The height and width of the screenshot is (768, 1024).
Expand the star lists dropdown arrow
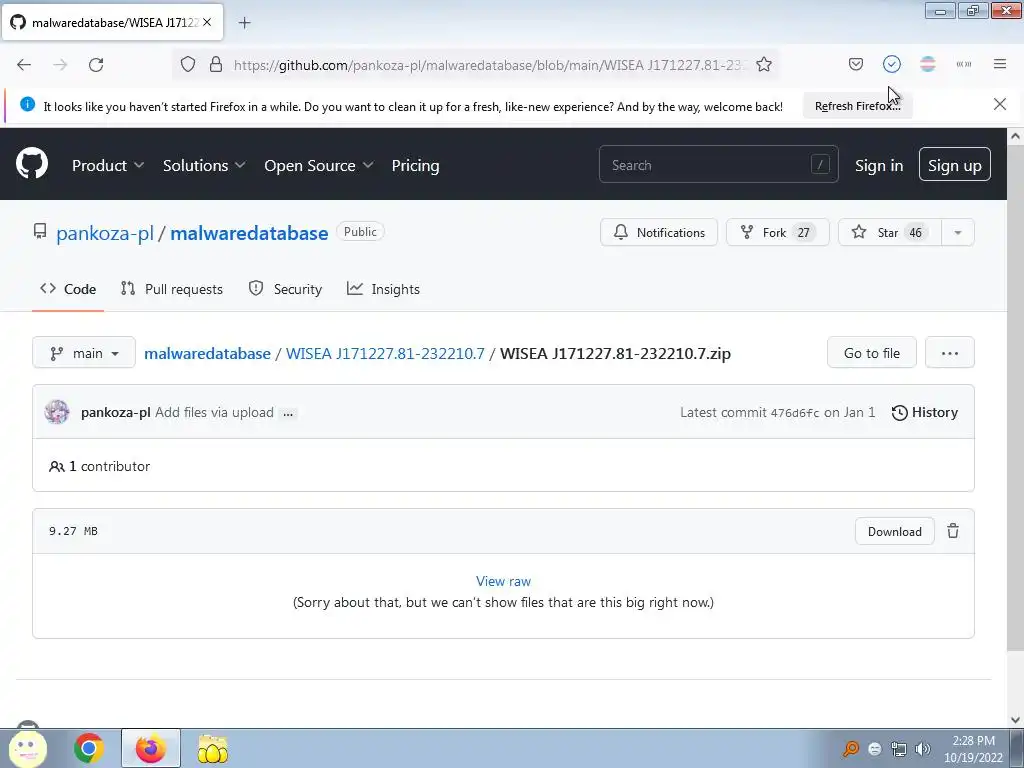(x=958, y=232)
